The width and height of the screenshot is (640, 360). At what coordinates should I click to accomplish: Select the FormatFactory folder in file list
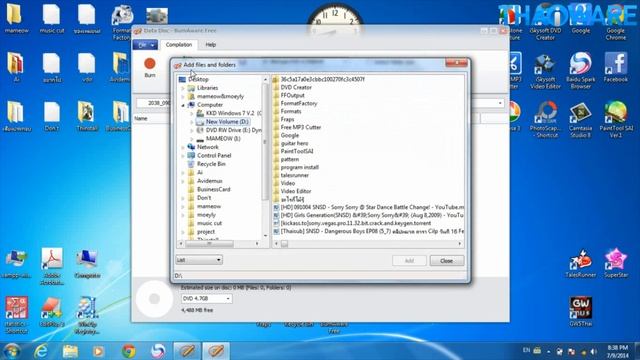[299, 103]
